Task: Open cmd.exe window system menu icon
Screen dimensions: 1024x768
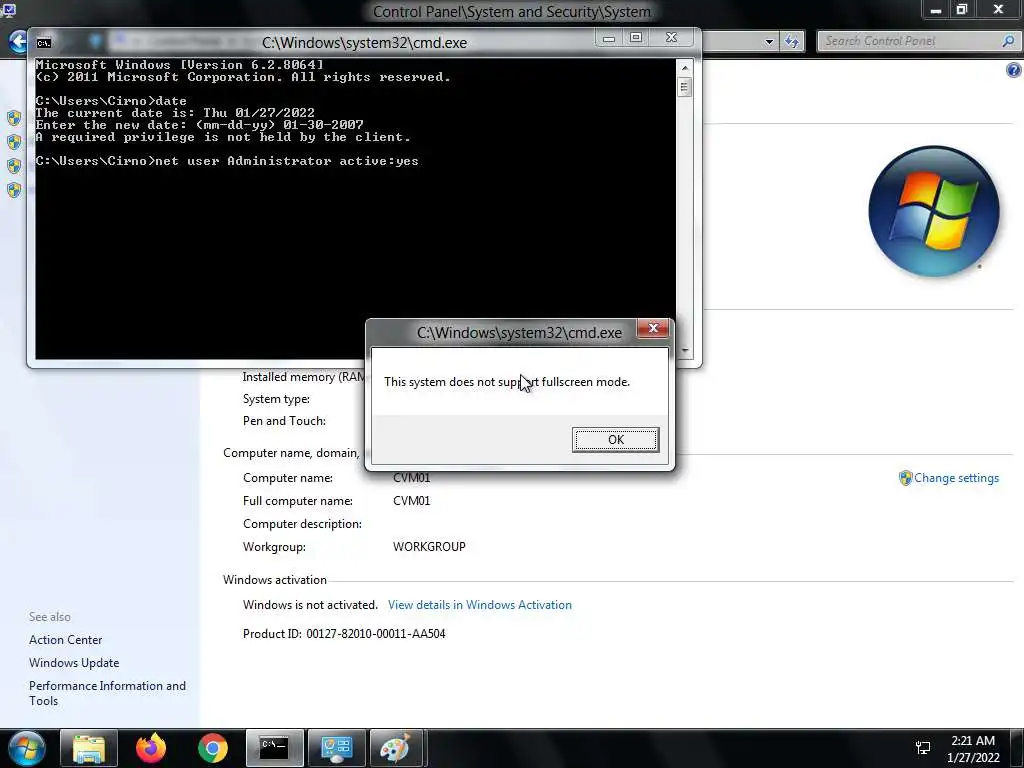Action: 44,43
